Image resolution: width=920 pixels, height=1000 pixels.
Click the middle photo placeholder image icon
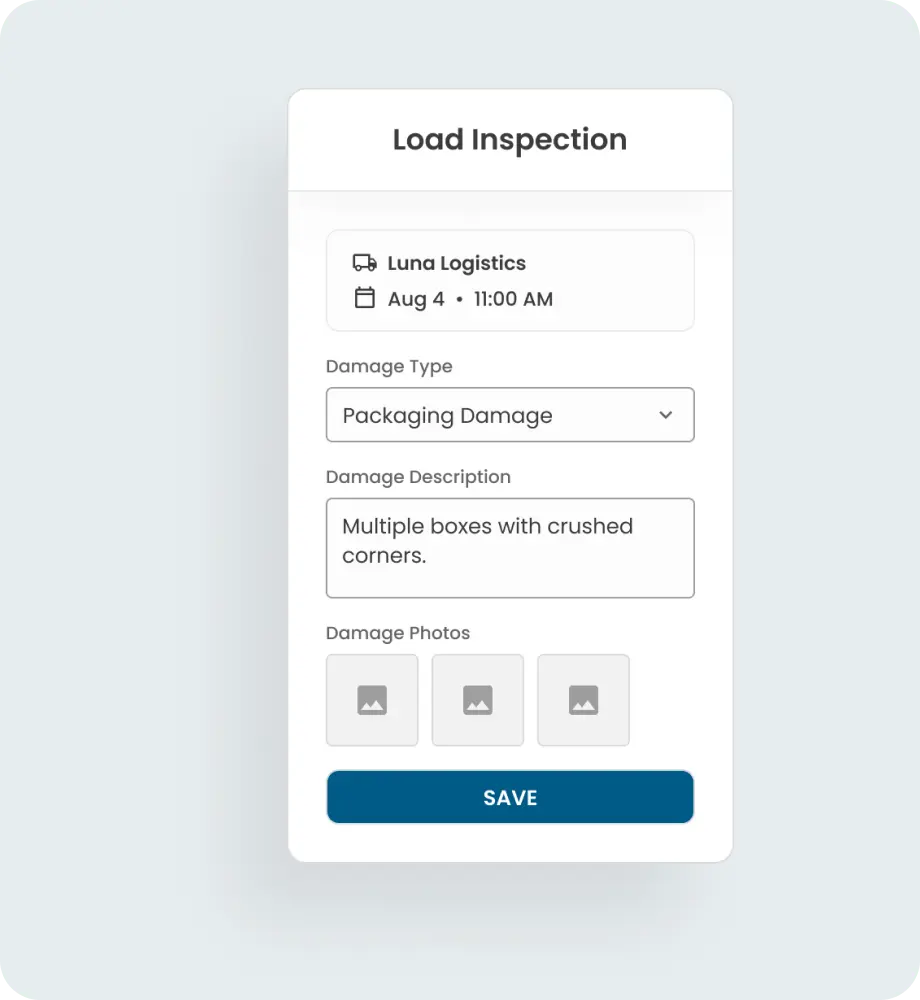coord(477,700)
